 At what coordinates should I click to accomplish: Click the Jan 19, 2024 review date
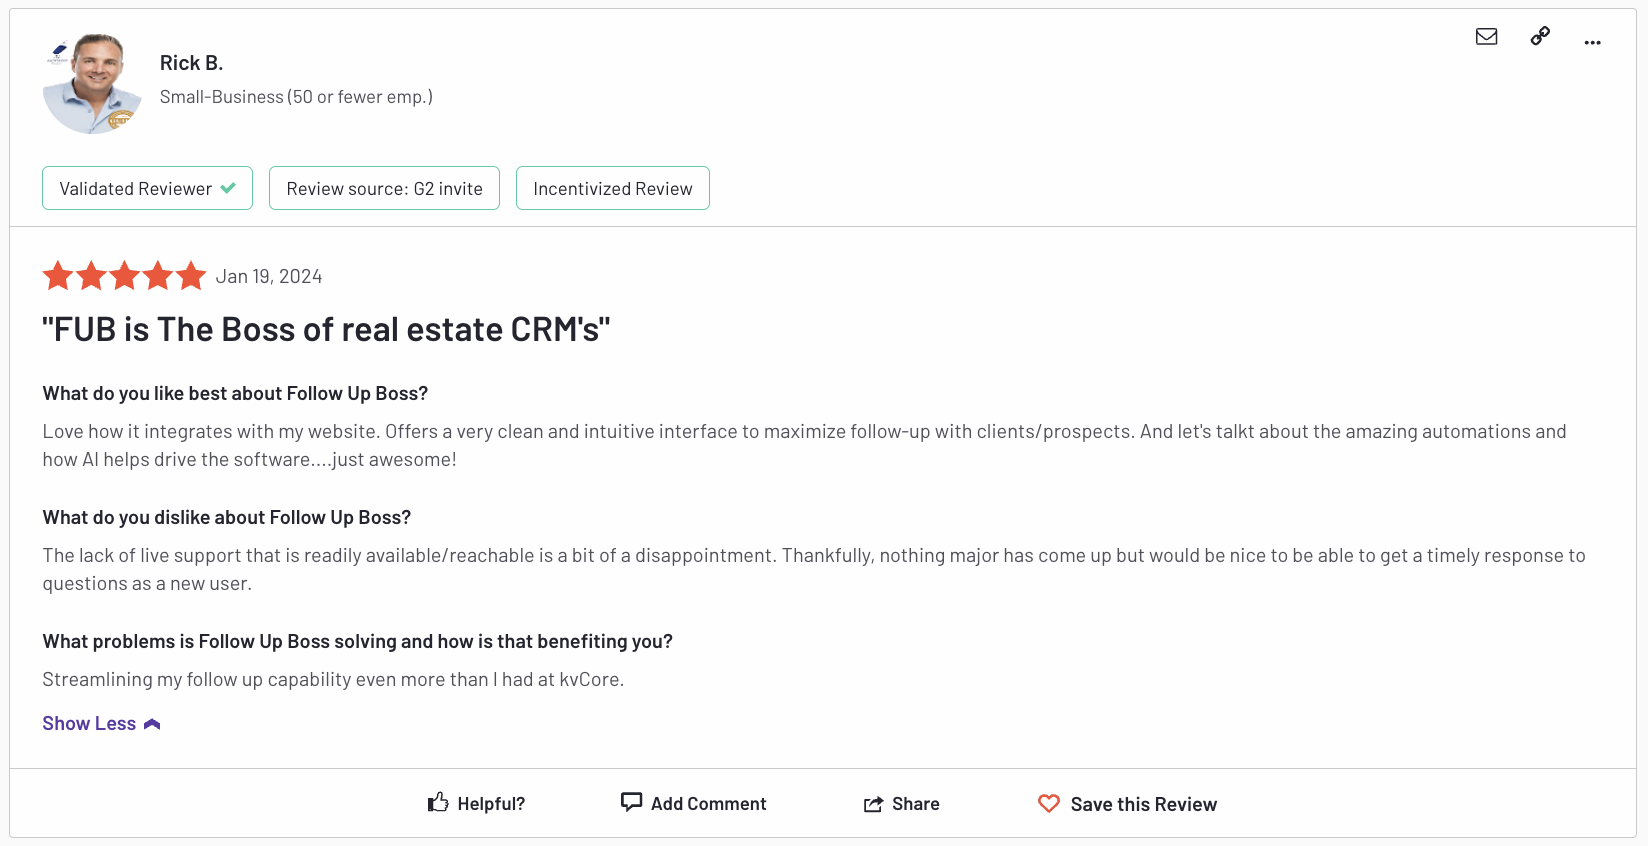pos(269,277)
